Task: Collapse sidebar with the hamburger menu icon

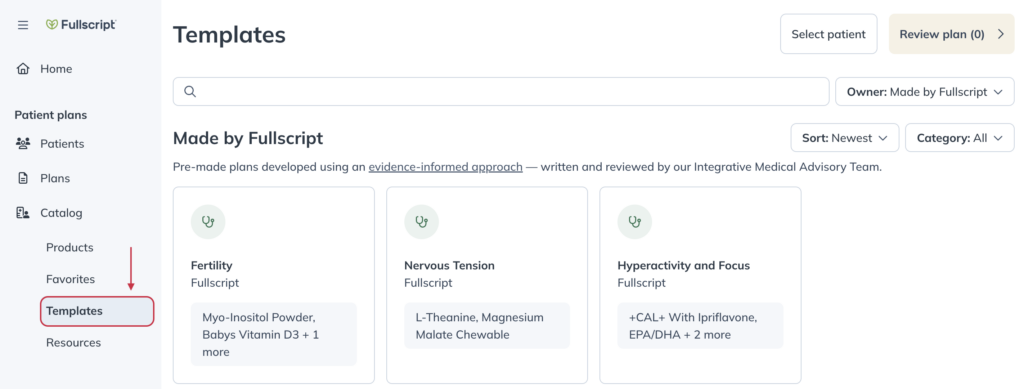Action: tap(23, 25)
